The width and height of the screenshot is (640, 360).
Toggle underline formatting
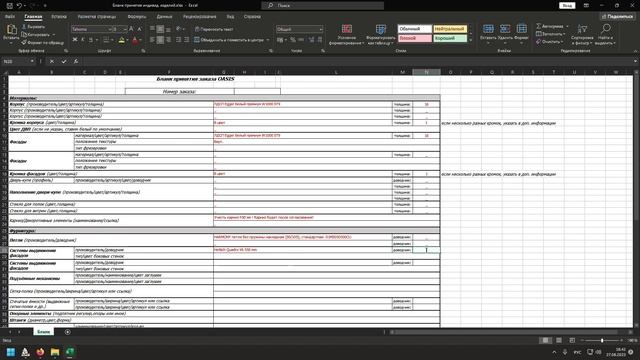tap(91, 40)
